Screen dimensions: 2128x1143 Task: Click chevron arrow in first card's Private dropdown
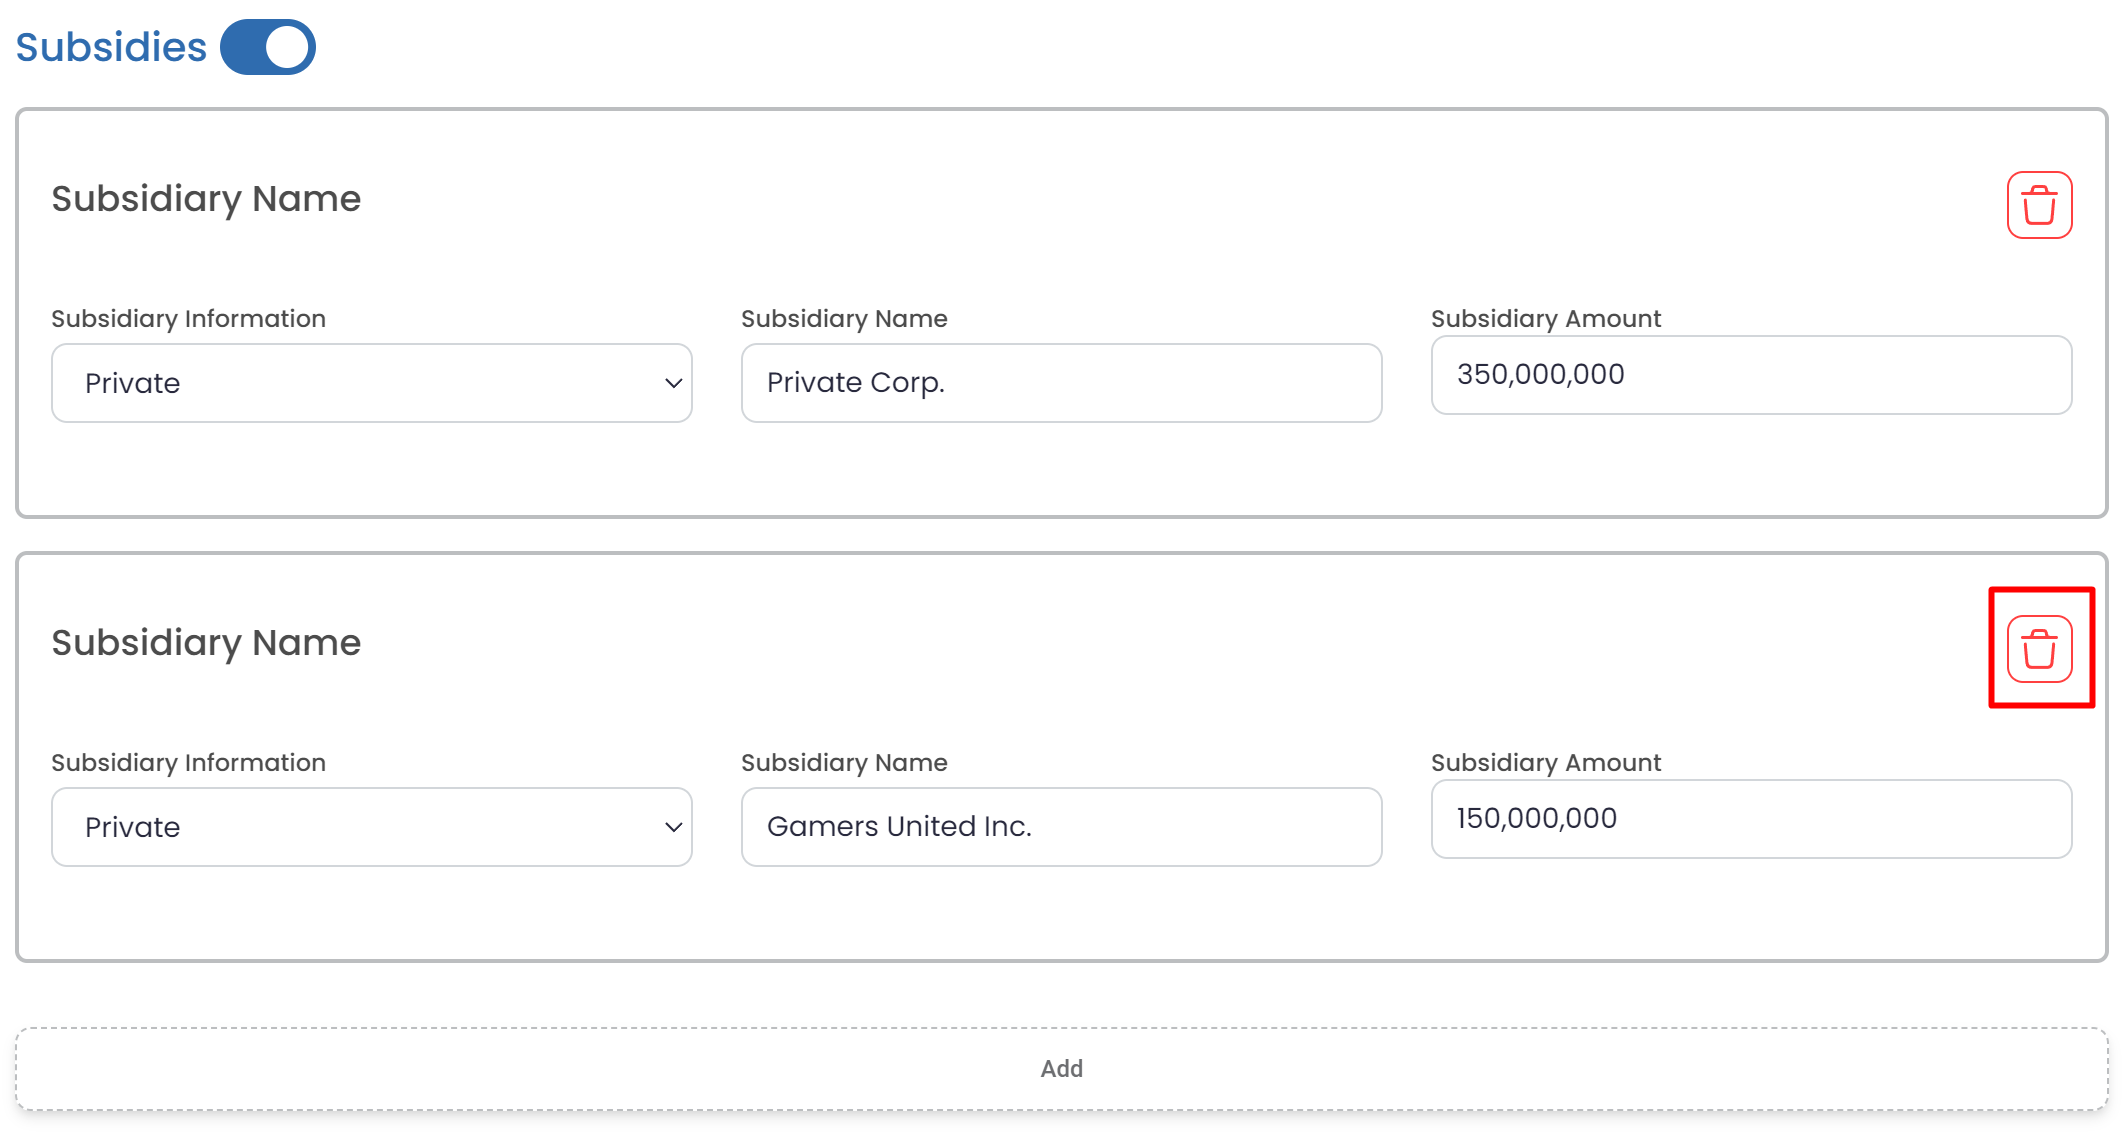pyautogui.click(x=673, y=383)
